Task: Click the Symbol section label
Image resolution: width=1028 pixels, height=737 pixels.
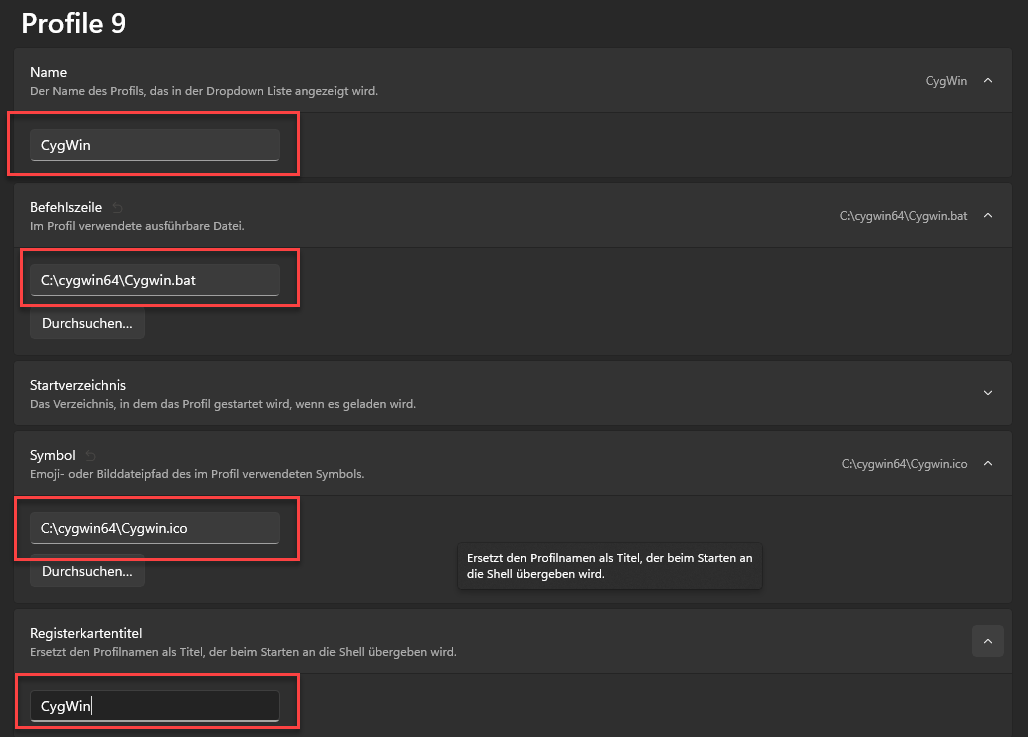Action: [x=52, y=455]
